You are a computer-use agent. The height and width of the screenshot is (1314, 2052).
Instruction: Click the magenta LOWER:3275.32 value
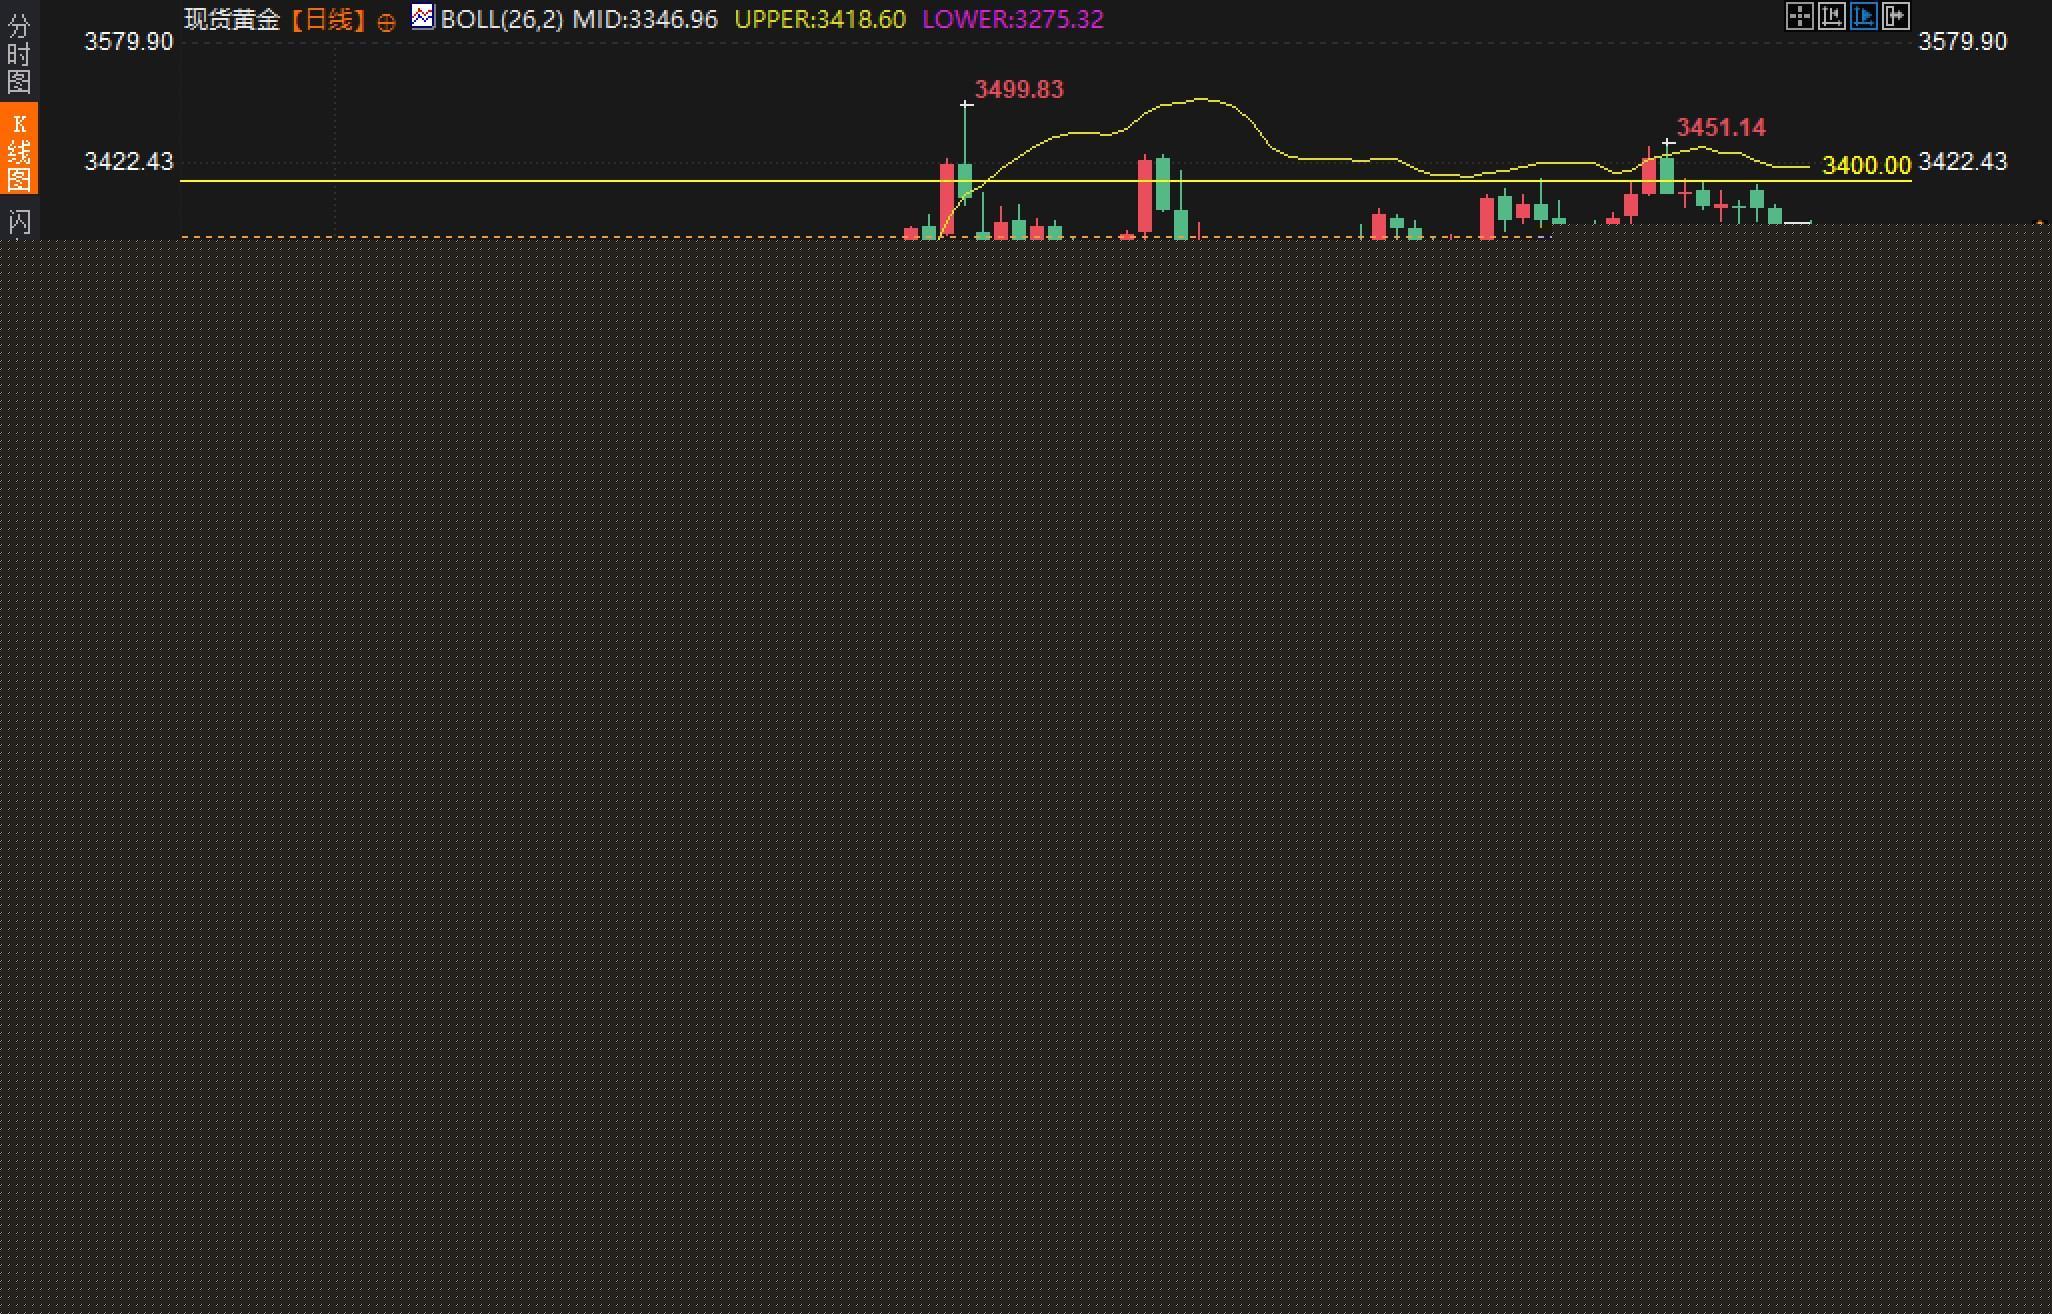[1012, 20]
